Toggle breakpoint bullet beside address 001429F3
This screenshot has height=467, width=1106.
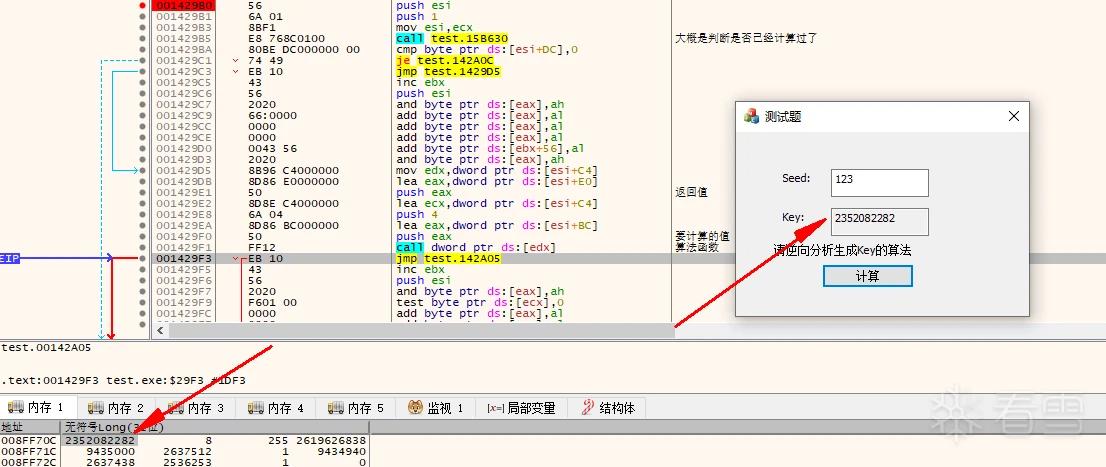[143, 258]
